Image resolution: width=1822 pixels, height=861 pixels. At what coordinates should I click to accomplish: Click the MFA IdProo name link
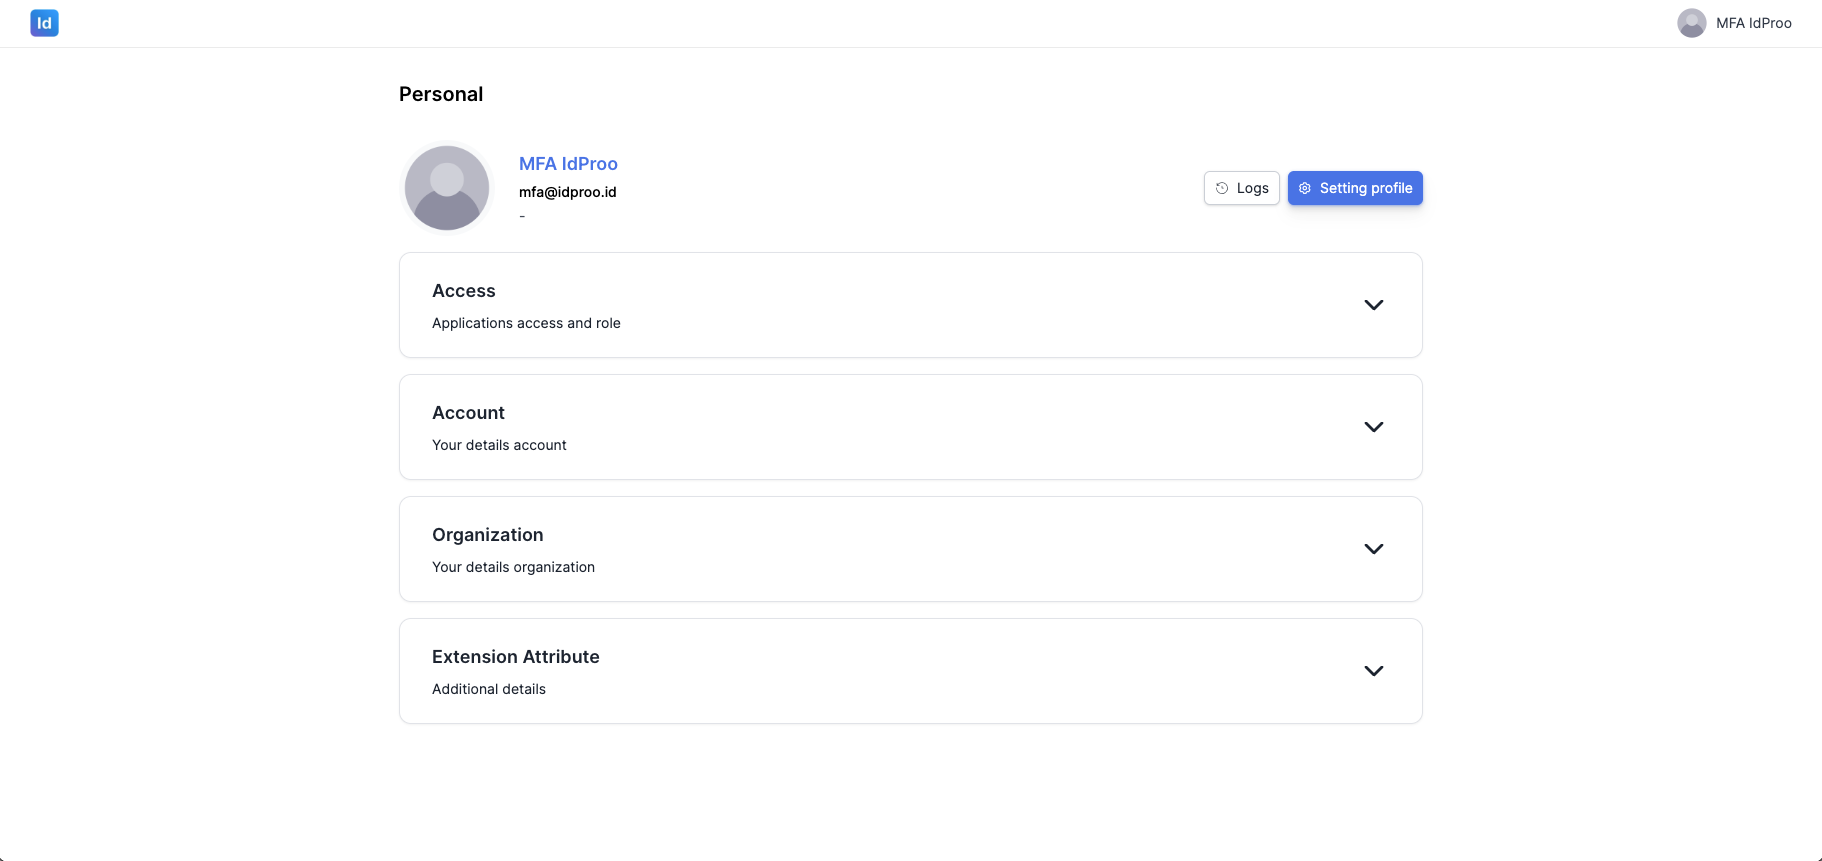568,164
